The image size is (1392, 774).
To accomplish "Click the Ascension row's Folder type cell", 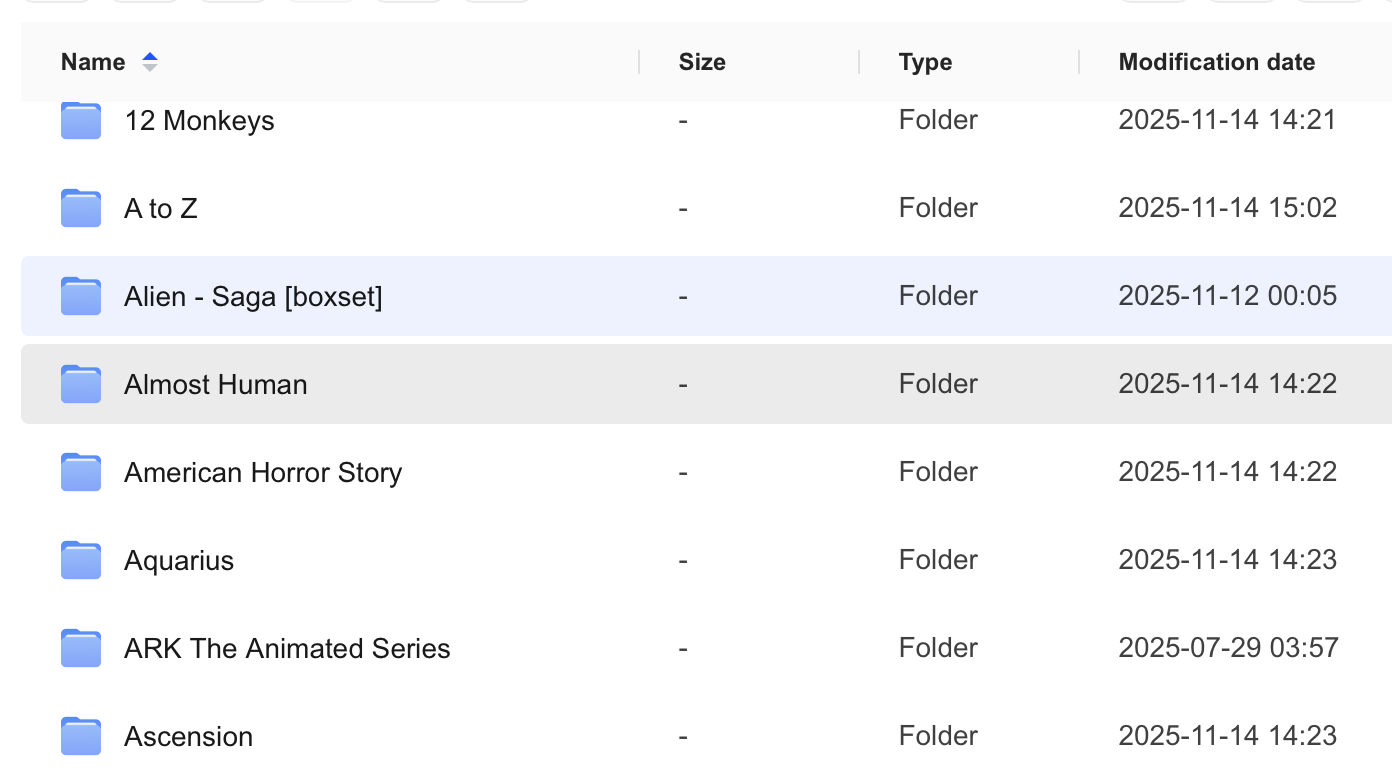I will tap(938, 737).
